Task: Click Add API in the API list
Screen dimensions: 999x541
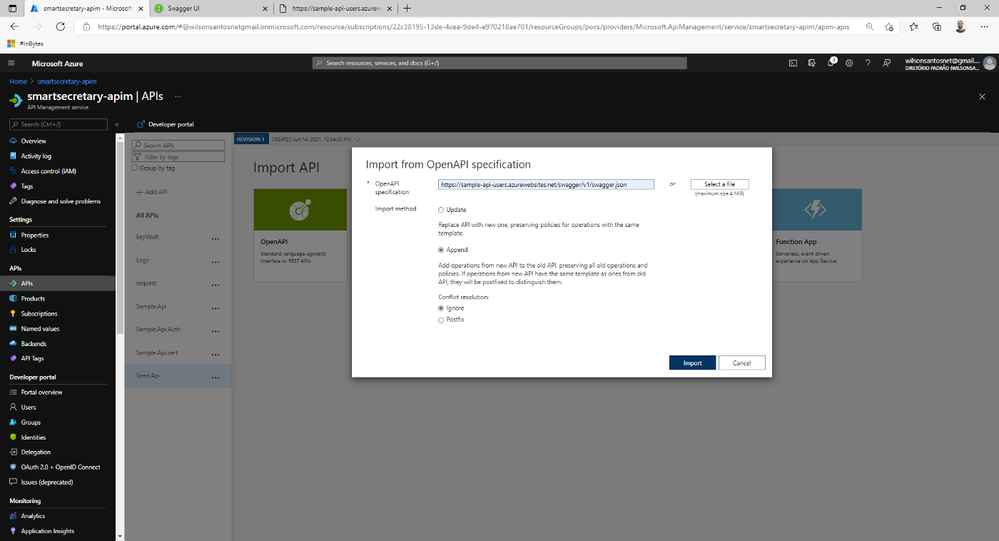Action: tap(152, 192)
